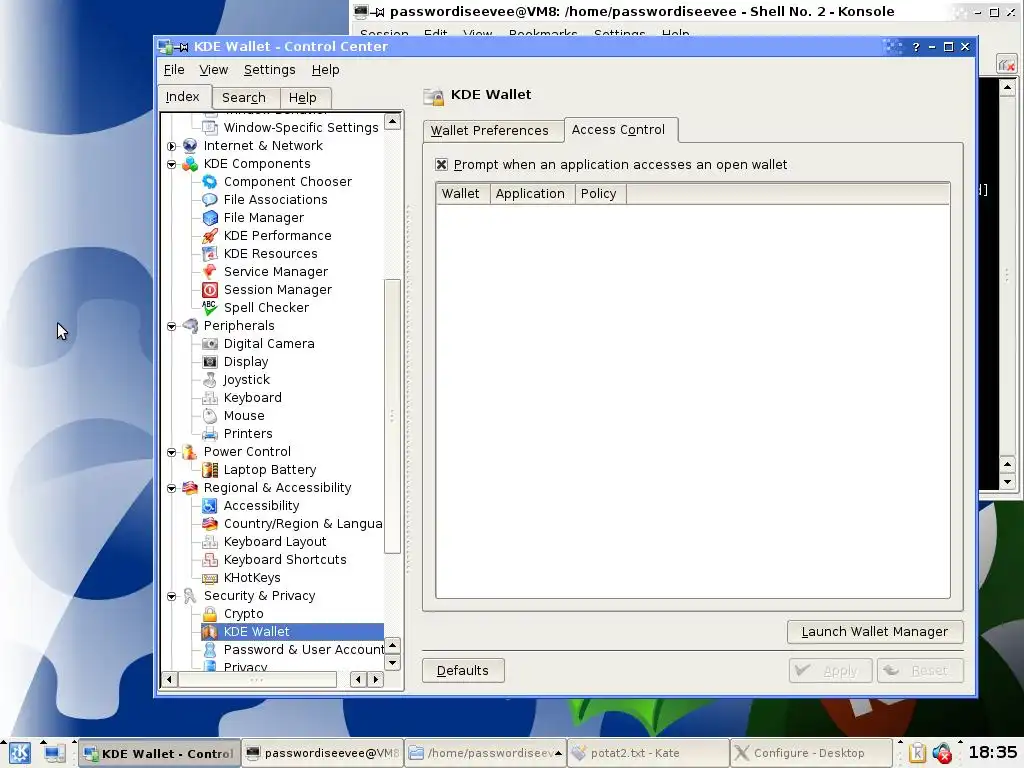The image size is (1024, 768).
Task: Click the taskbar clock showing 18:35
Action: point(993,753)
